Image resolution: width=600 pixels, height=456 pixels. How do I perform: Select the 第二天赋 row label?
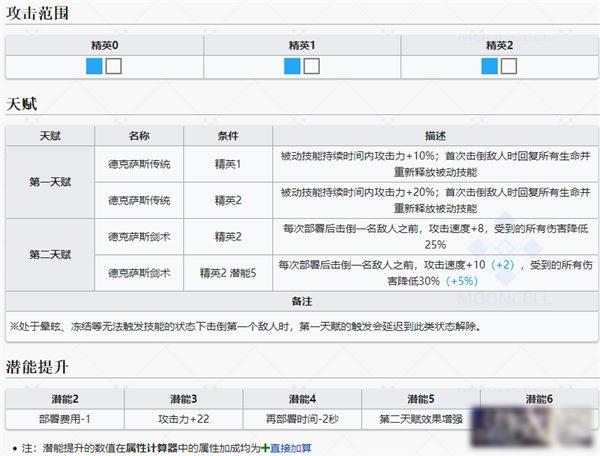[x=50, y=255]
